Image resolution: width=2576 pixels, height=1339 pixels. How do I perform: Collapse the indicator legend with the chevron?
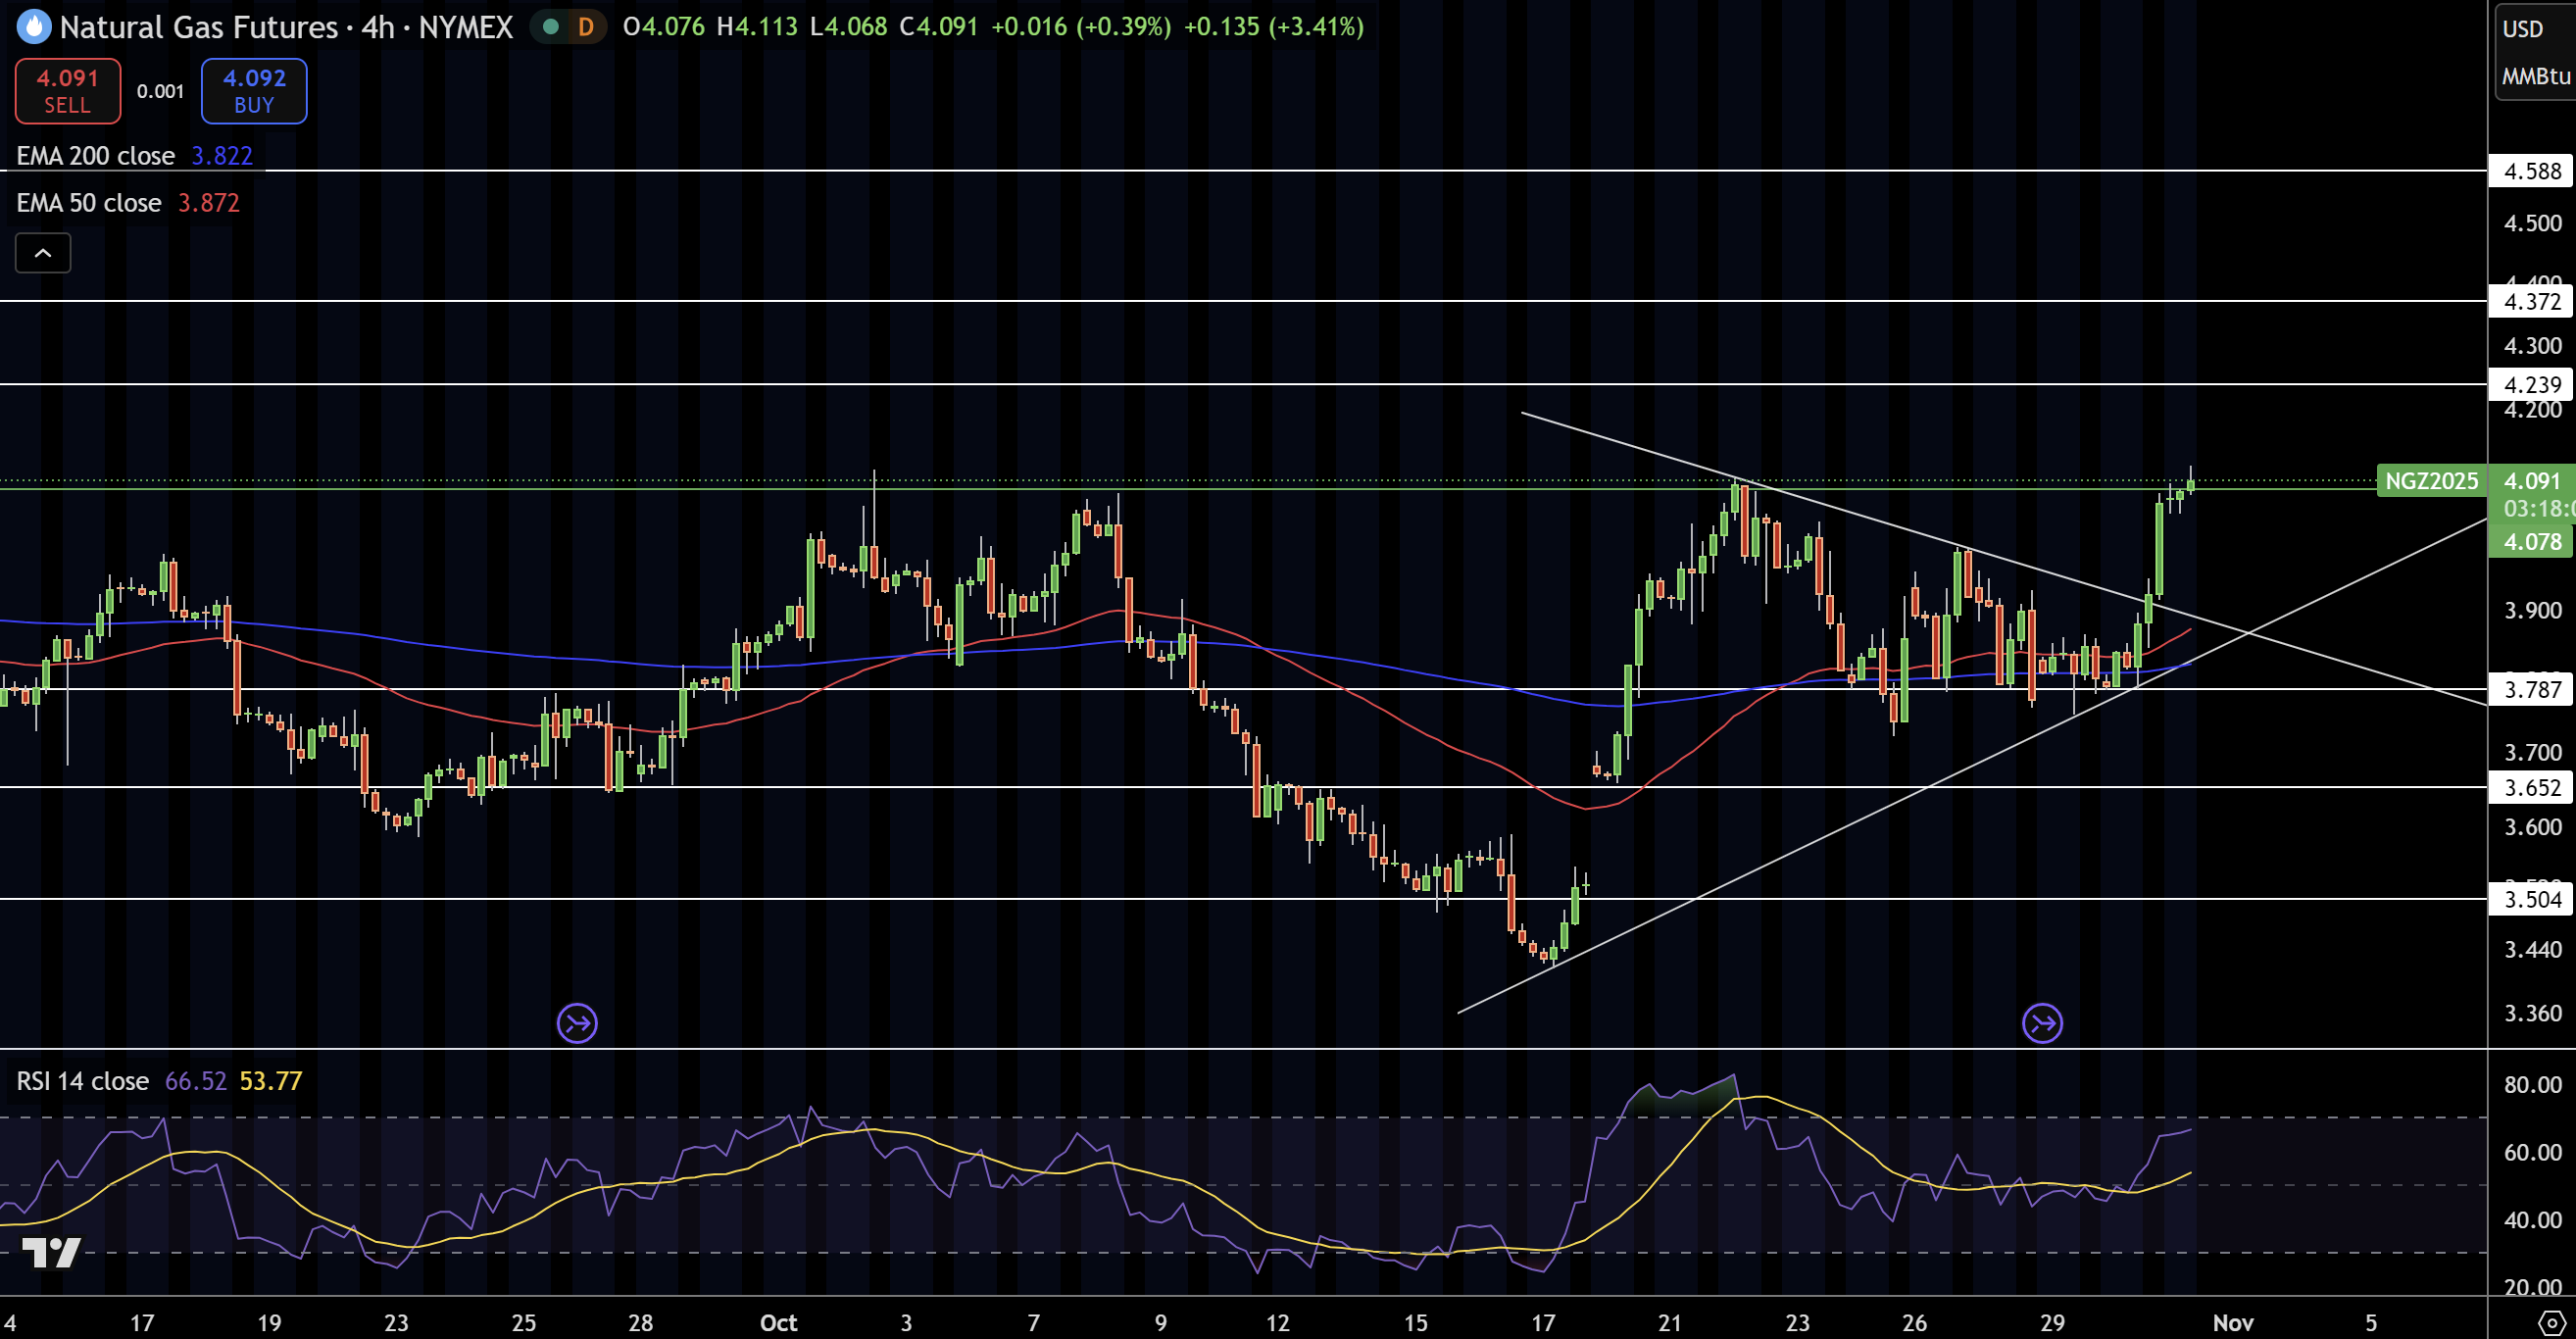tap(43, 253)
